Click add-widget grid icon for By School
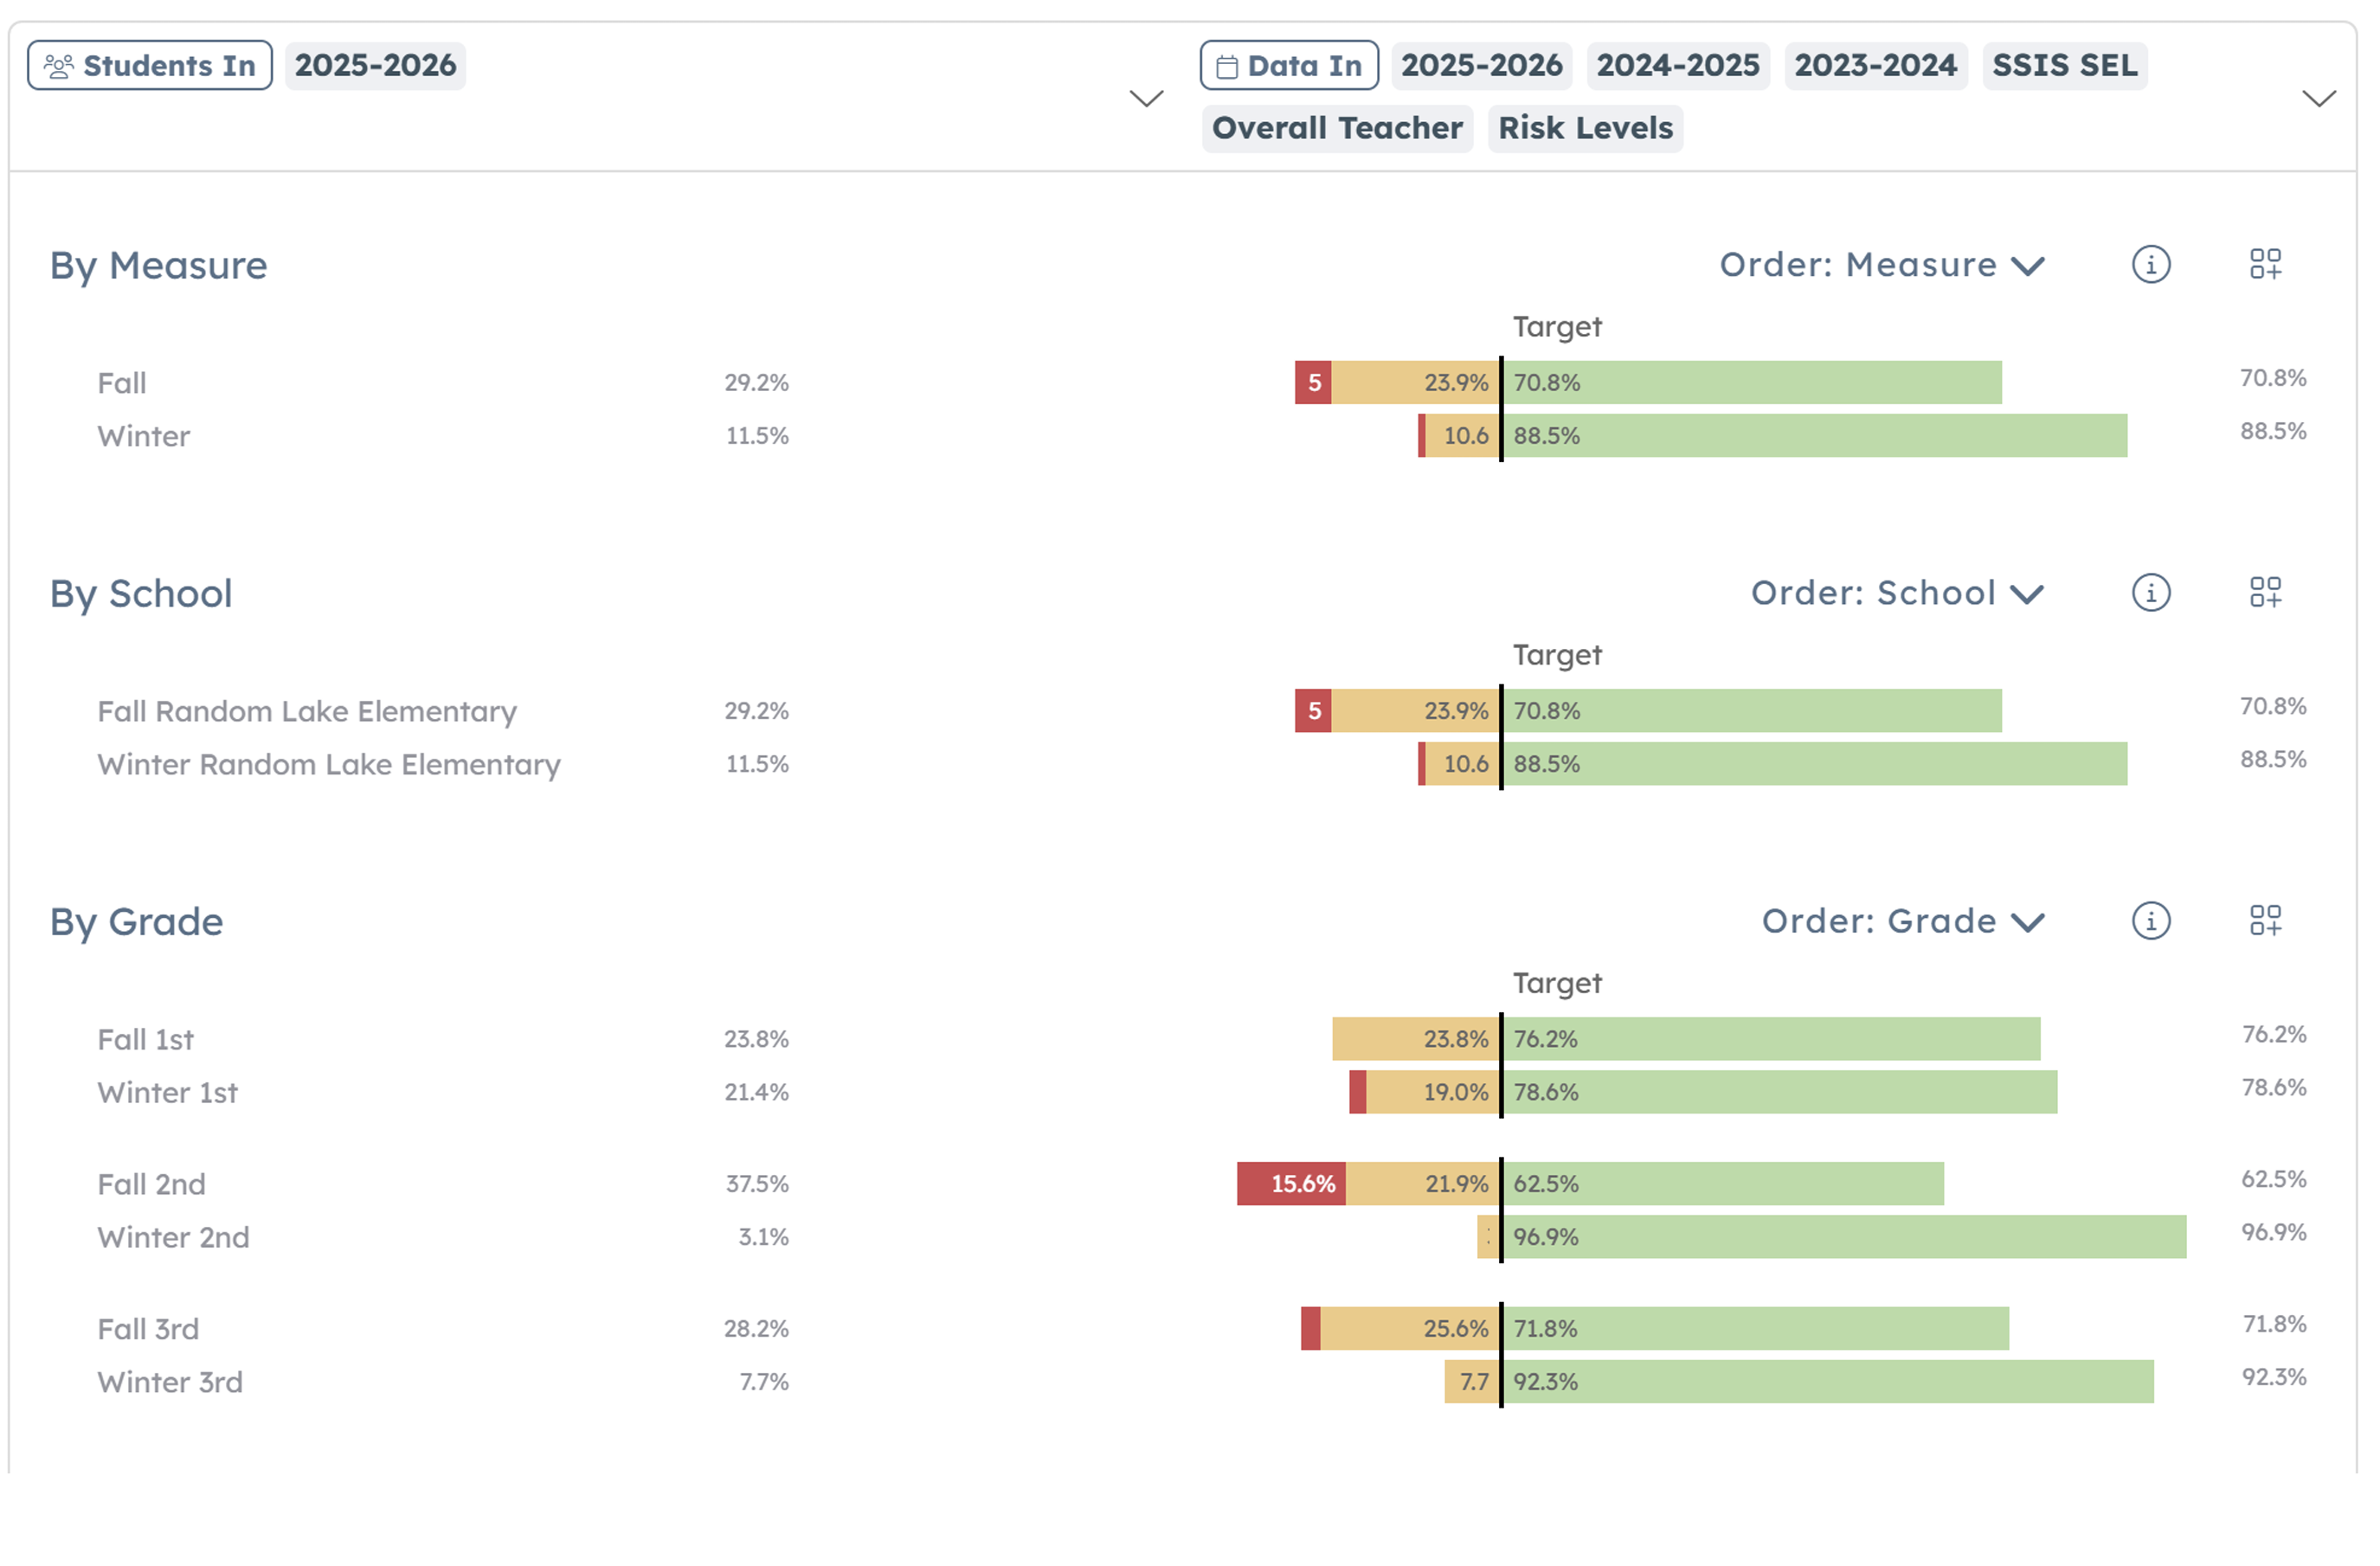Screen dimensions: 2380x1566 coord(2265,593)
